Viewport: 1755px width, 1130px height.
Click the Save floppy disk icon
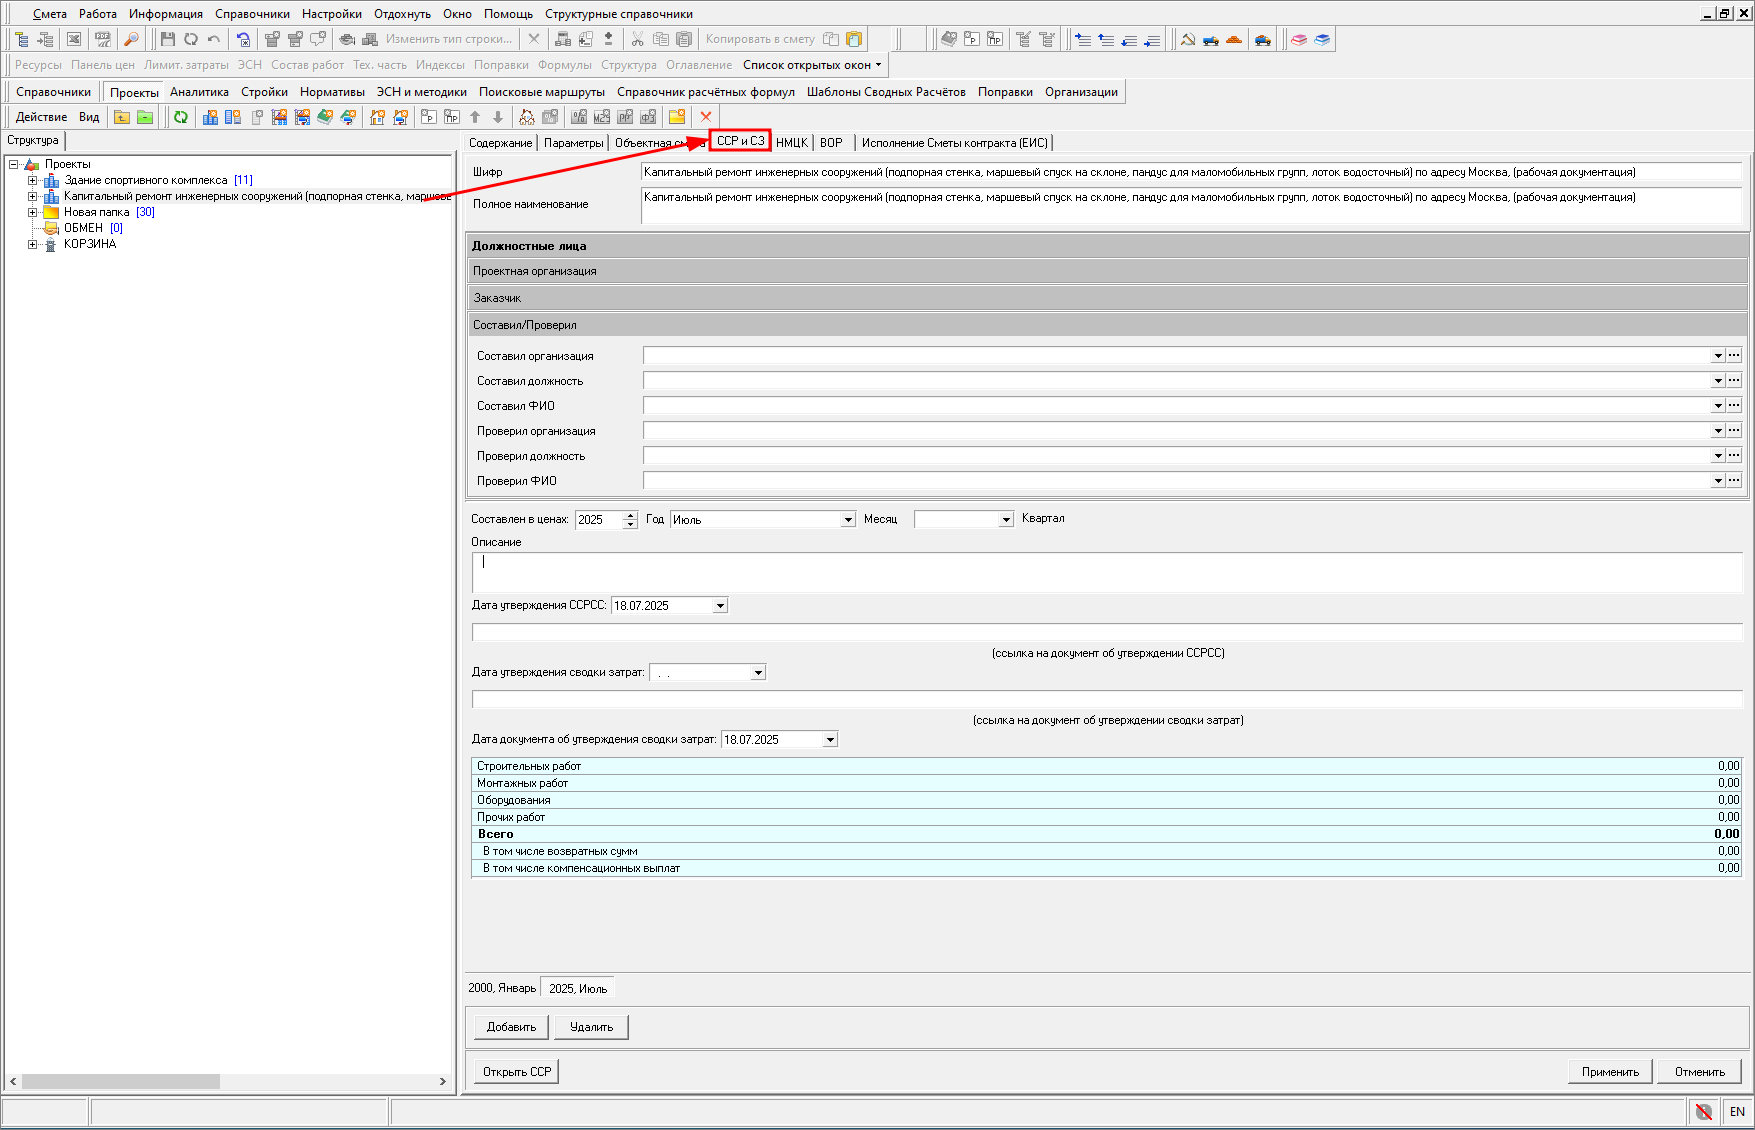point(167,39)
